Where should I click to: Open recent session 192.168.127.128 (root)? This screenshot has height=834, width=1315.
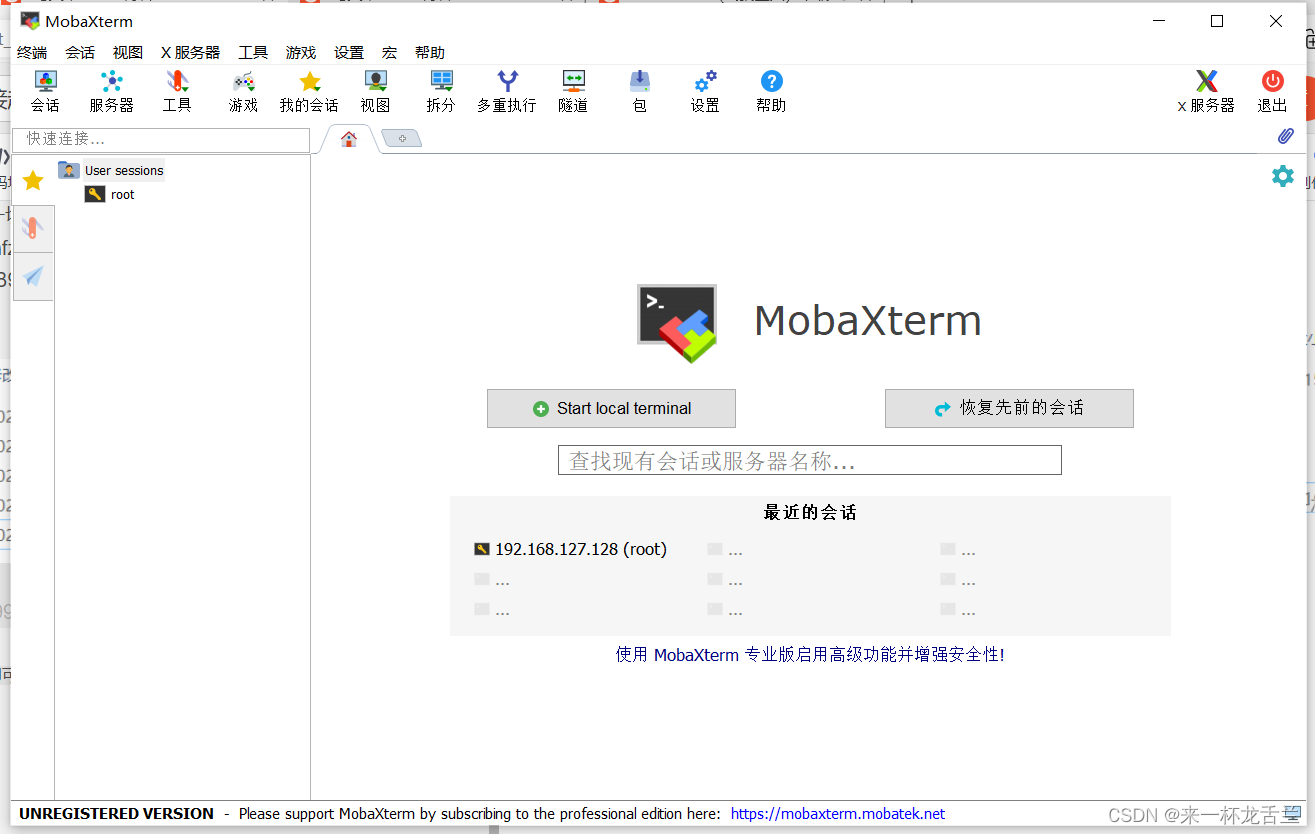[570, 549]
